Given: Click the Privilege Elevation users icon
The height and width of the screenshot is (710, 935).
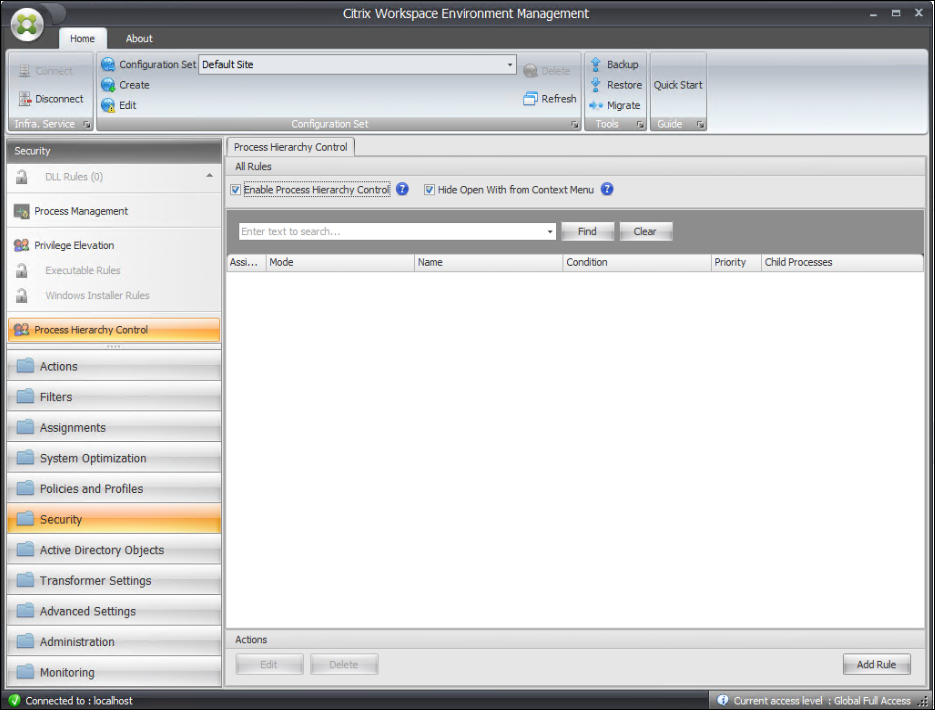Looking at the screenshot, I should (21, 245).
